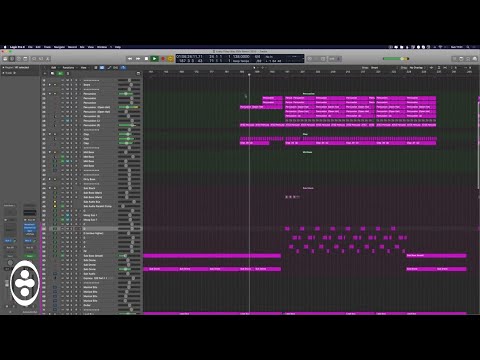The width and height of the screenshot is (480, 360).
Task: Open the Loop Browser icon
Action: pos(468,59)
